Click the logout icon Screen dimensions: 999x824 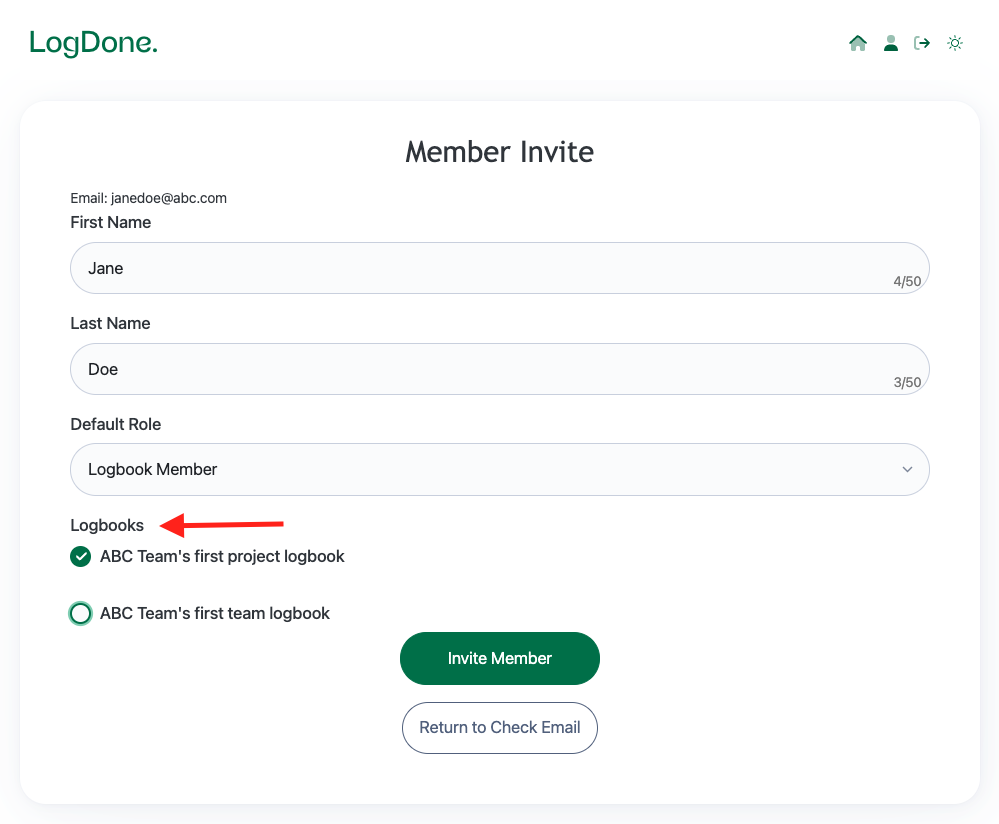pos(922,43)
